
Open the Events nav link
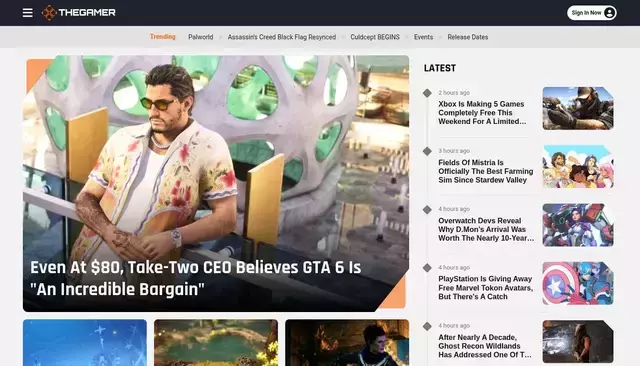pos(423,37)
